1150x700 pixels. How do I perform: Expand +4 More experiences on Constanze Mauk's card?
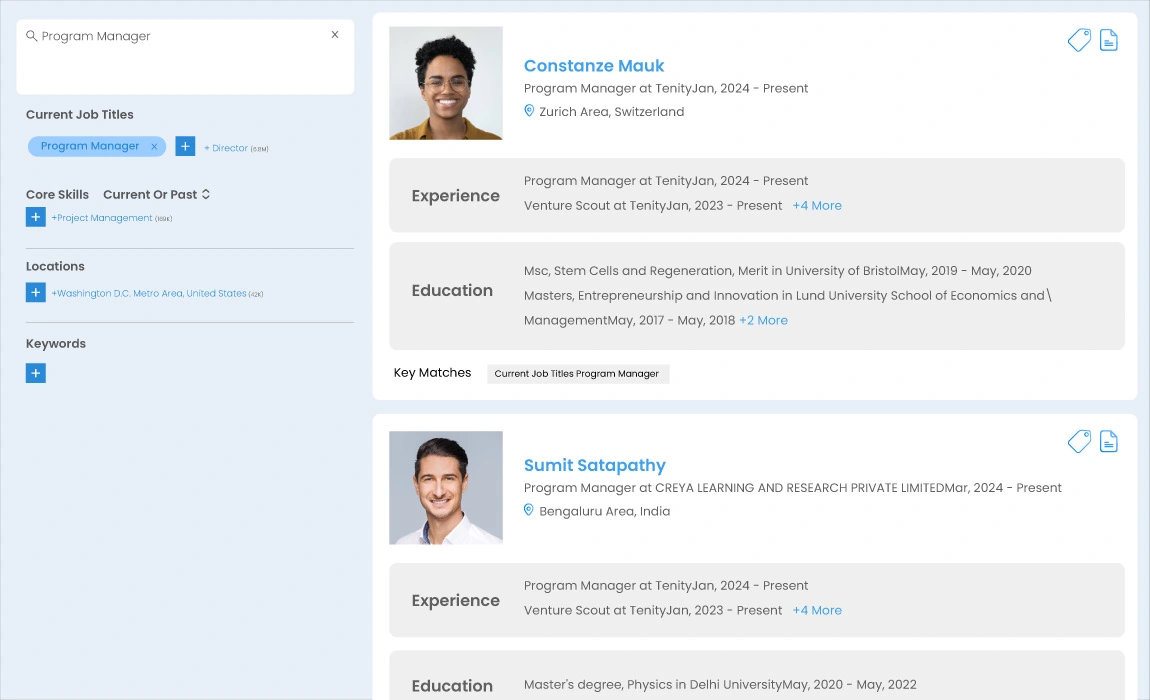(817, 205)
